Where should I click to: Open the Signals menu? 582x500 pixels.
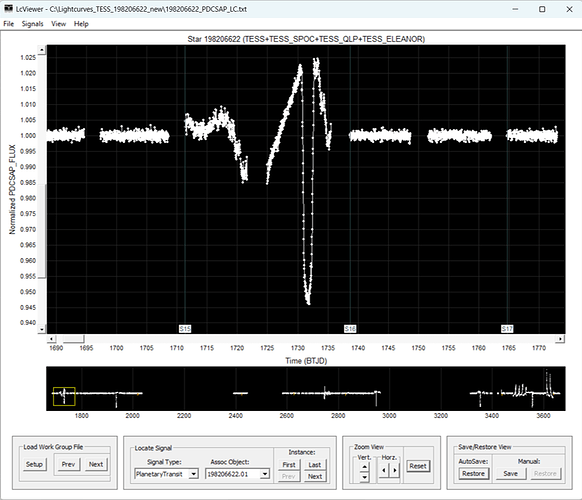pyautogui.click(x=32, y=24)
